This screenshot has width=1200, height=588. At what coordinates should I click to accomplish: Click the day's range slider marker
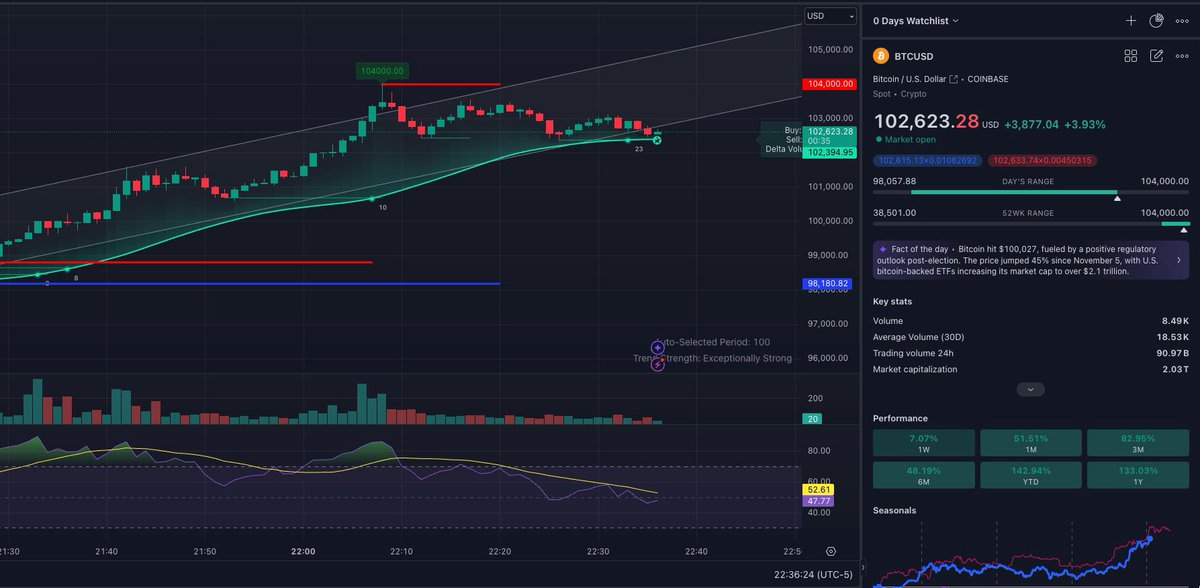point(1117,198)
